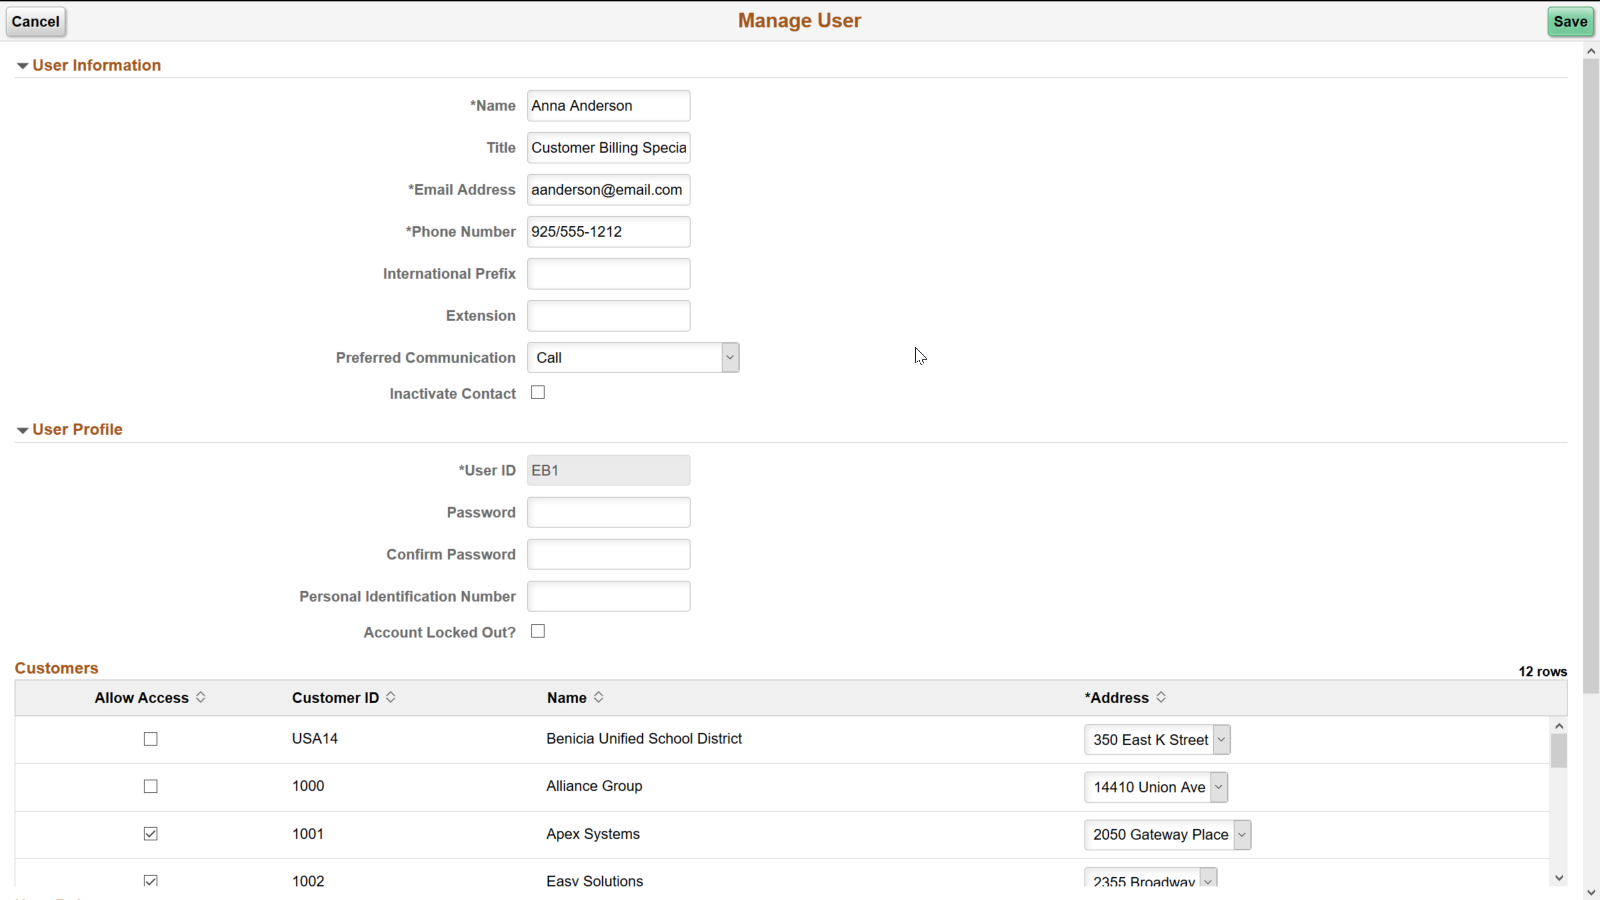Enable the Inactivate Contact checkbox
This screenshot has height=900, width=1600.
click(x=538, y=392)
